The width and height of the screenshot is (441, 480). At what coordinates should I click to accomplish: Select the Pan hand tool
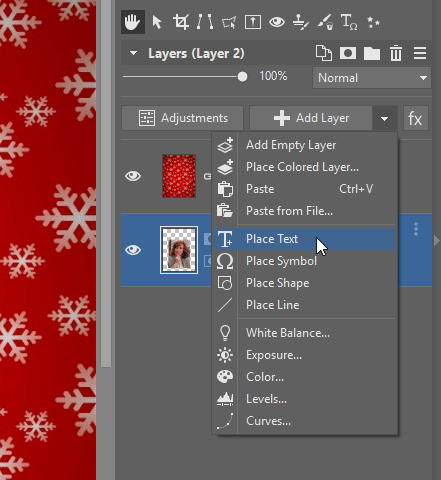tap(133, 22)
